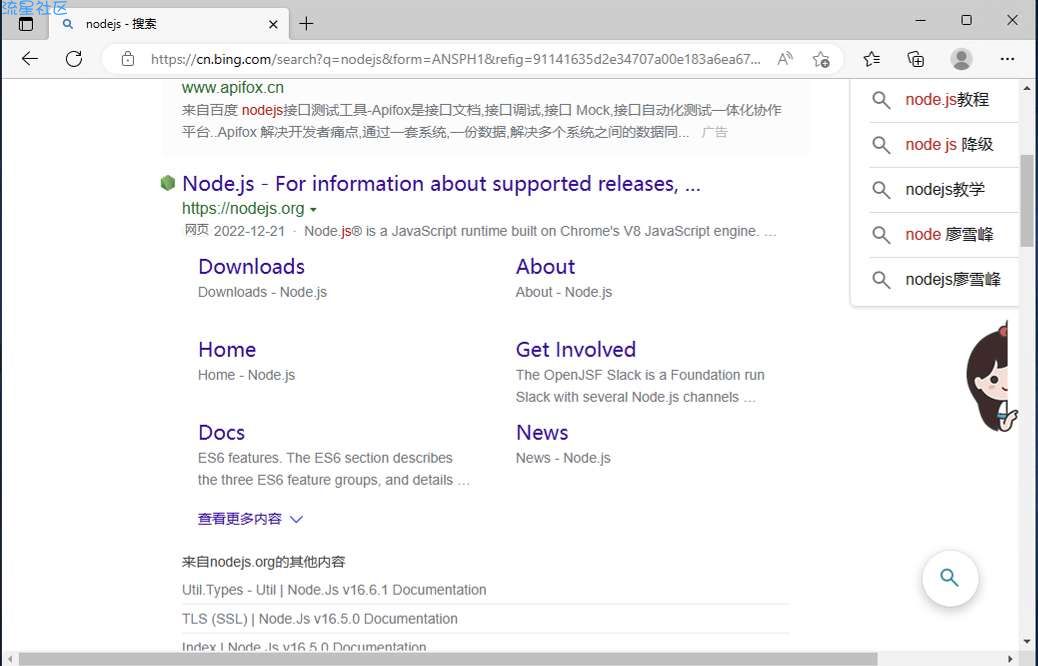Expand 查看更多内容 section
This screenshot has height=666, width=1038.
[x=250, y=518]
